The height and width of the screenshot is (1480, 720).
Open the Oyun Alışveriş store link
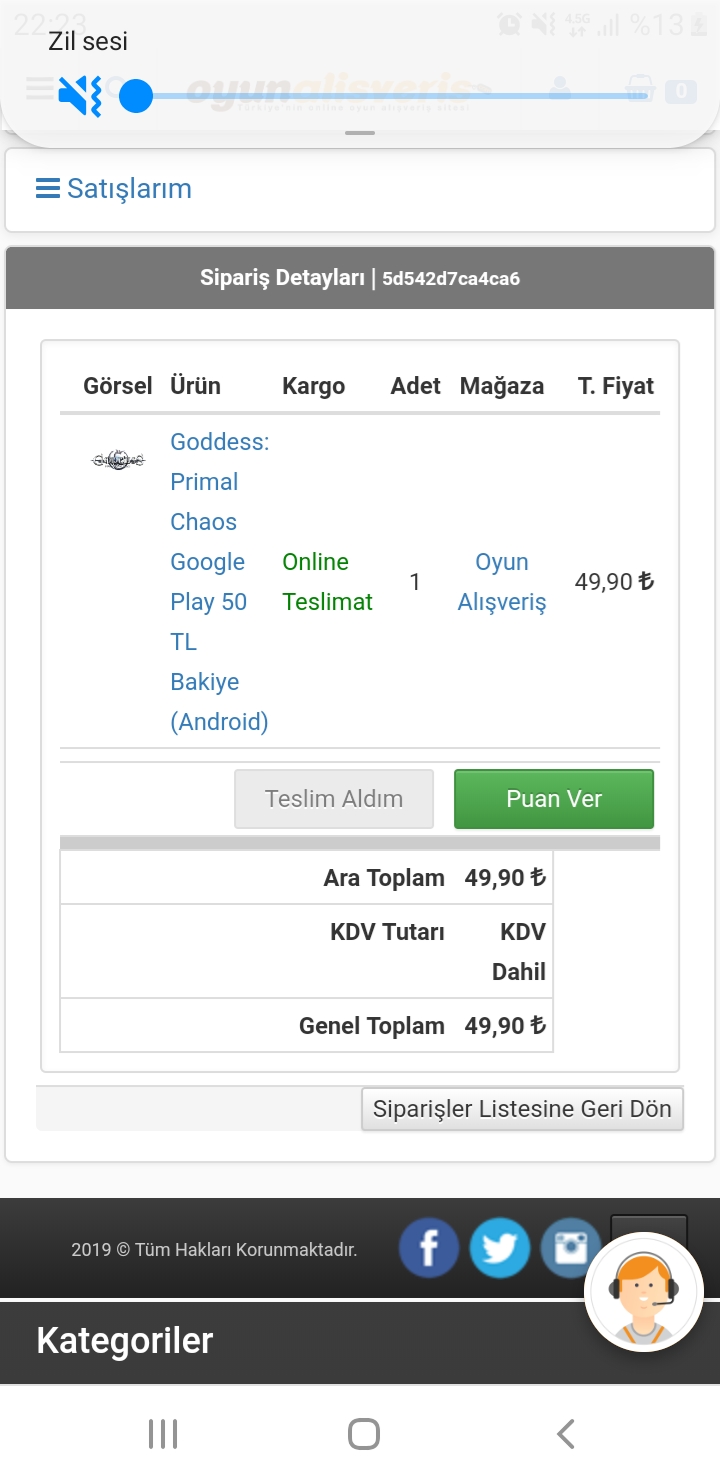pos(501,581)
